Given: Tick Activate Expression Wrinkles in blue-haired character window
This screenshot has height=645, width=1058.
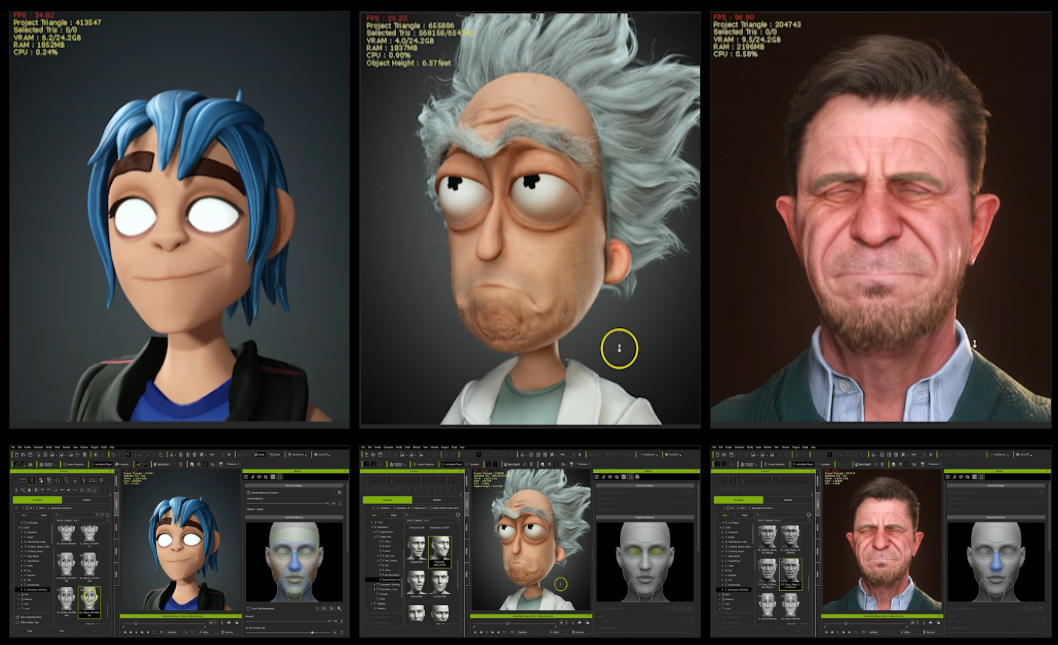Looking at the screenshot, I should click(x=249, y=493).
